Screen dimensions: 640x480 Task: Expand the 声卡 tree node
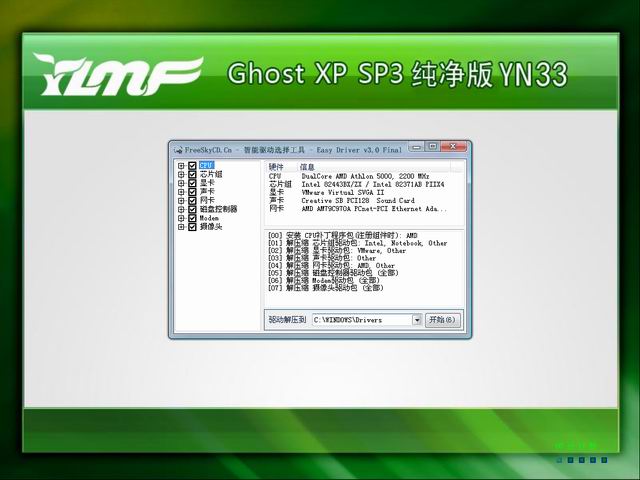click(181, 192)
